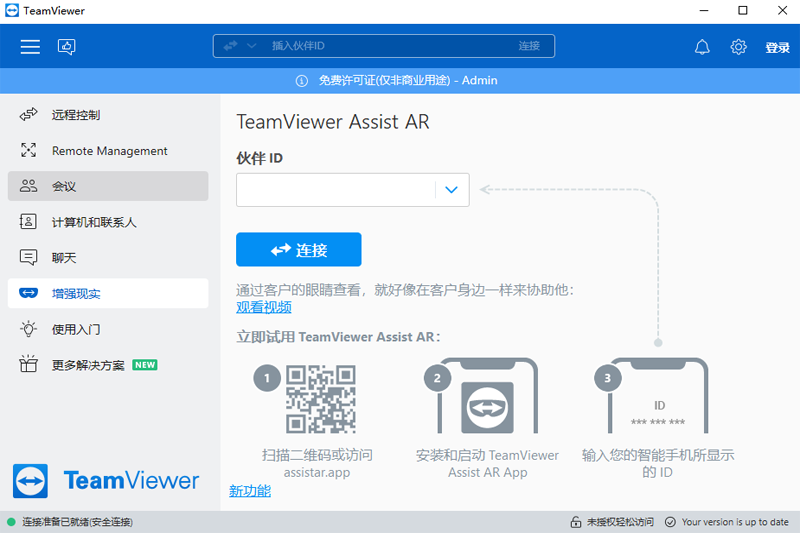Click the header 连接 button
Screen dimensions: 800x533
click(529, 46)
